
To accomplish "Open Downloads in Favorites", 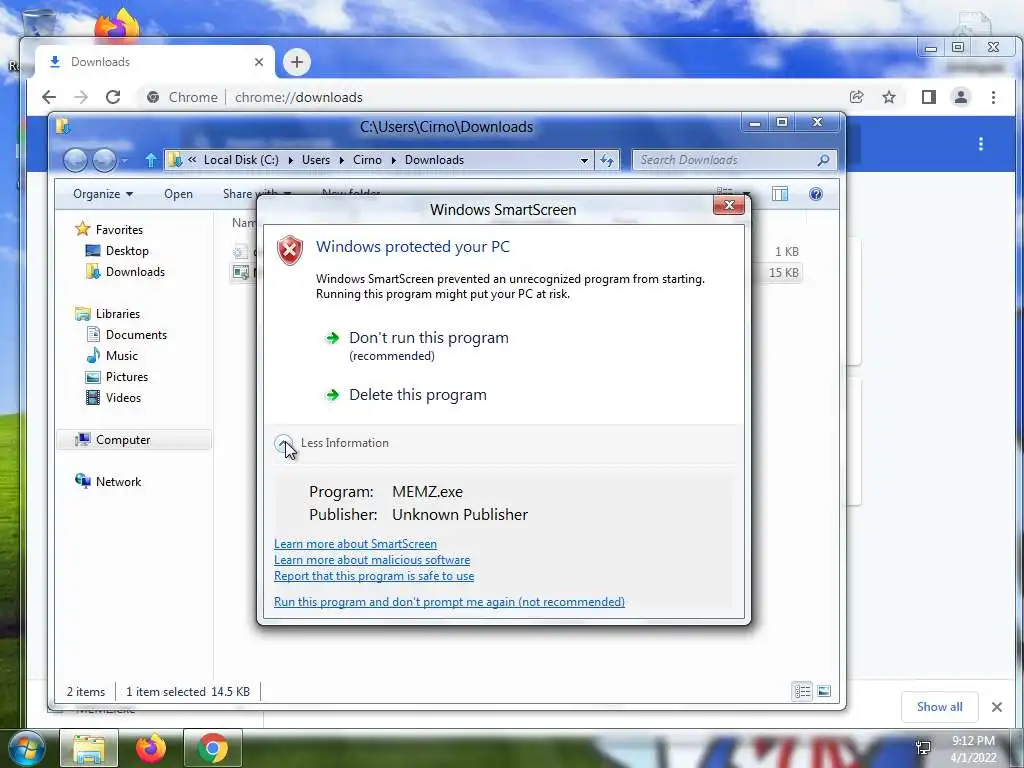I will click(135, 272).
